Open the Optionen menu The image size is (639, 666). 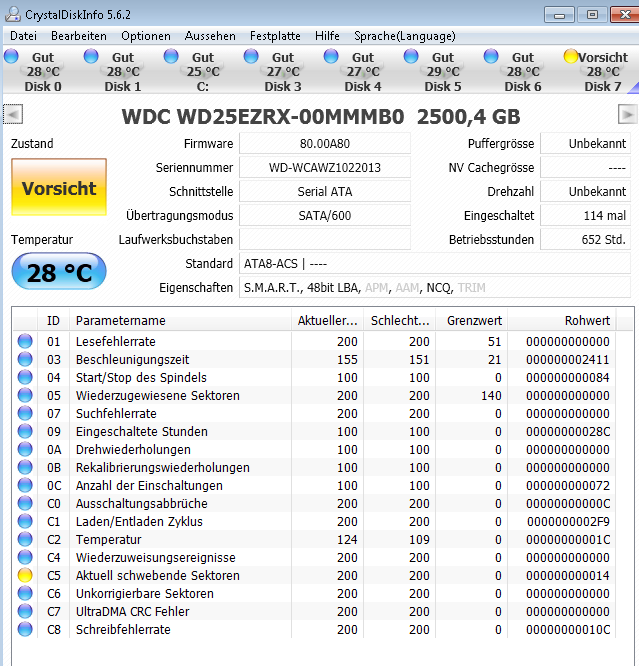(146, 36)
